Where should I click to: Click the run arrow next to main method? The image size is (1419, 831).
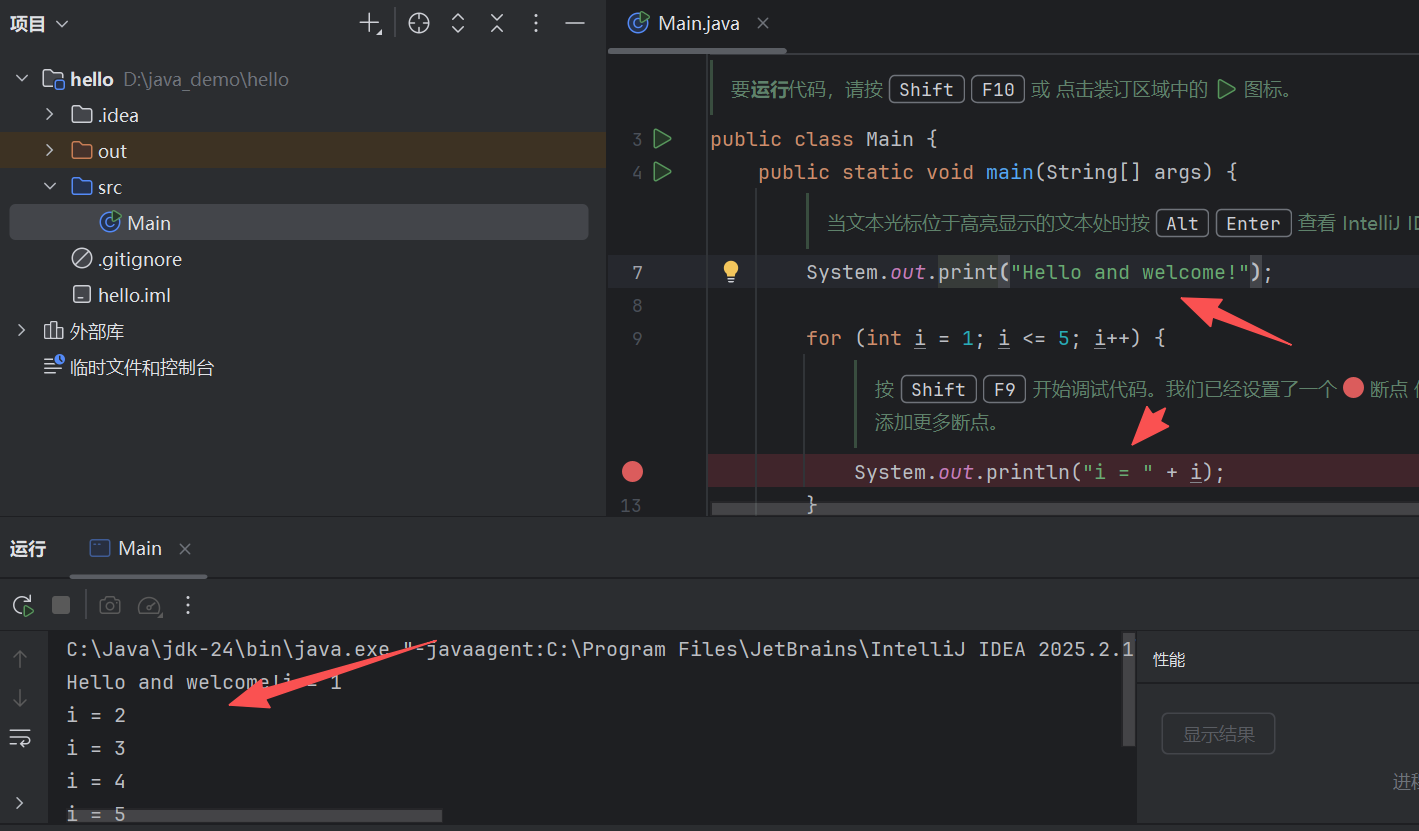(x=662, y=172)
